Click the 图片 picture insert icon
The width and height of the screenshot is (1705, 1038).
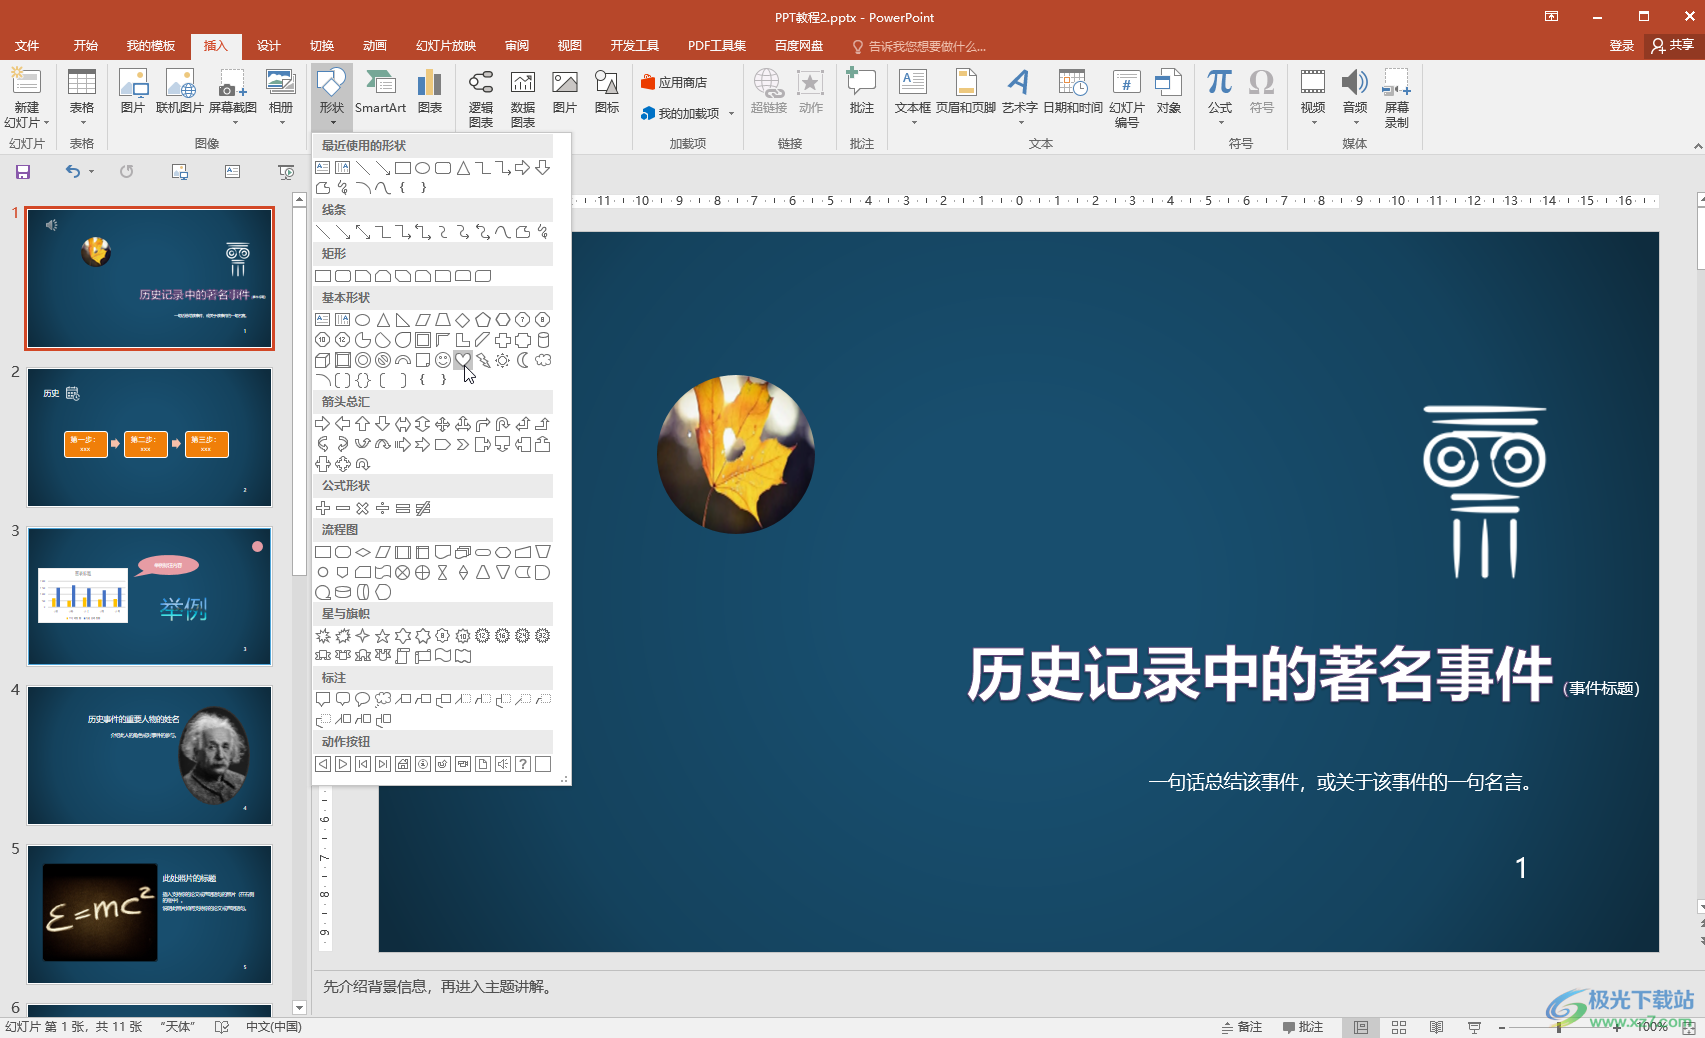tap(133, 92)
